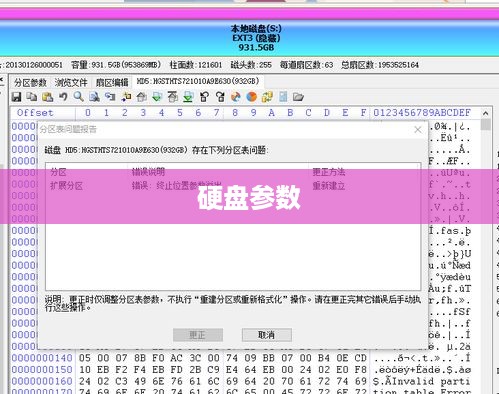Close the 分区表问题报告 dialog with X
The height and width of the screenshot is (394, 499).
click(418, 130)
